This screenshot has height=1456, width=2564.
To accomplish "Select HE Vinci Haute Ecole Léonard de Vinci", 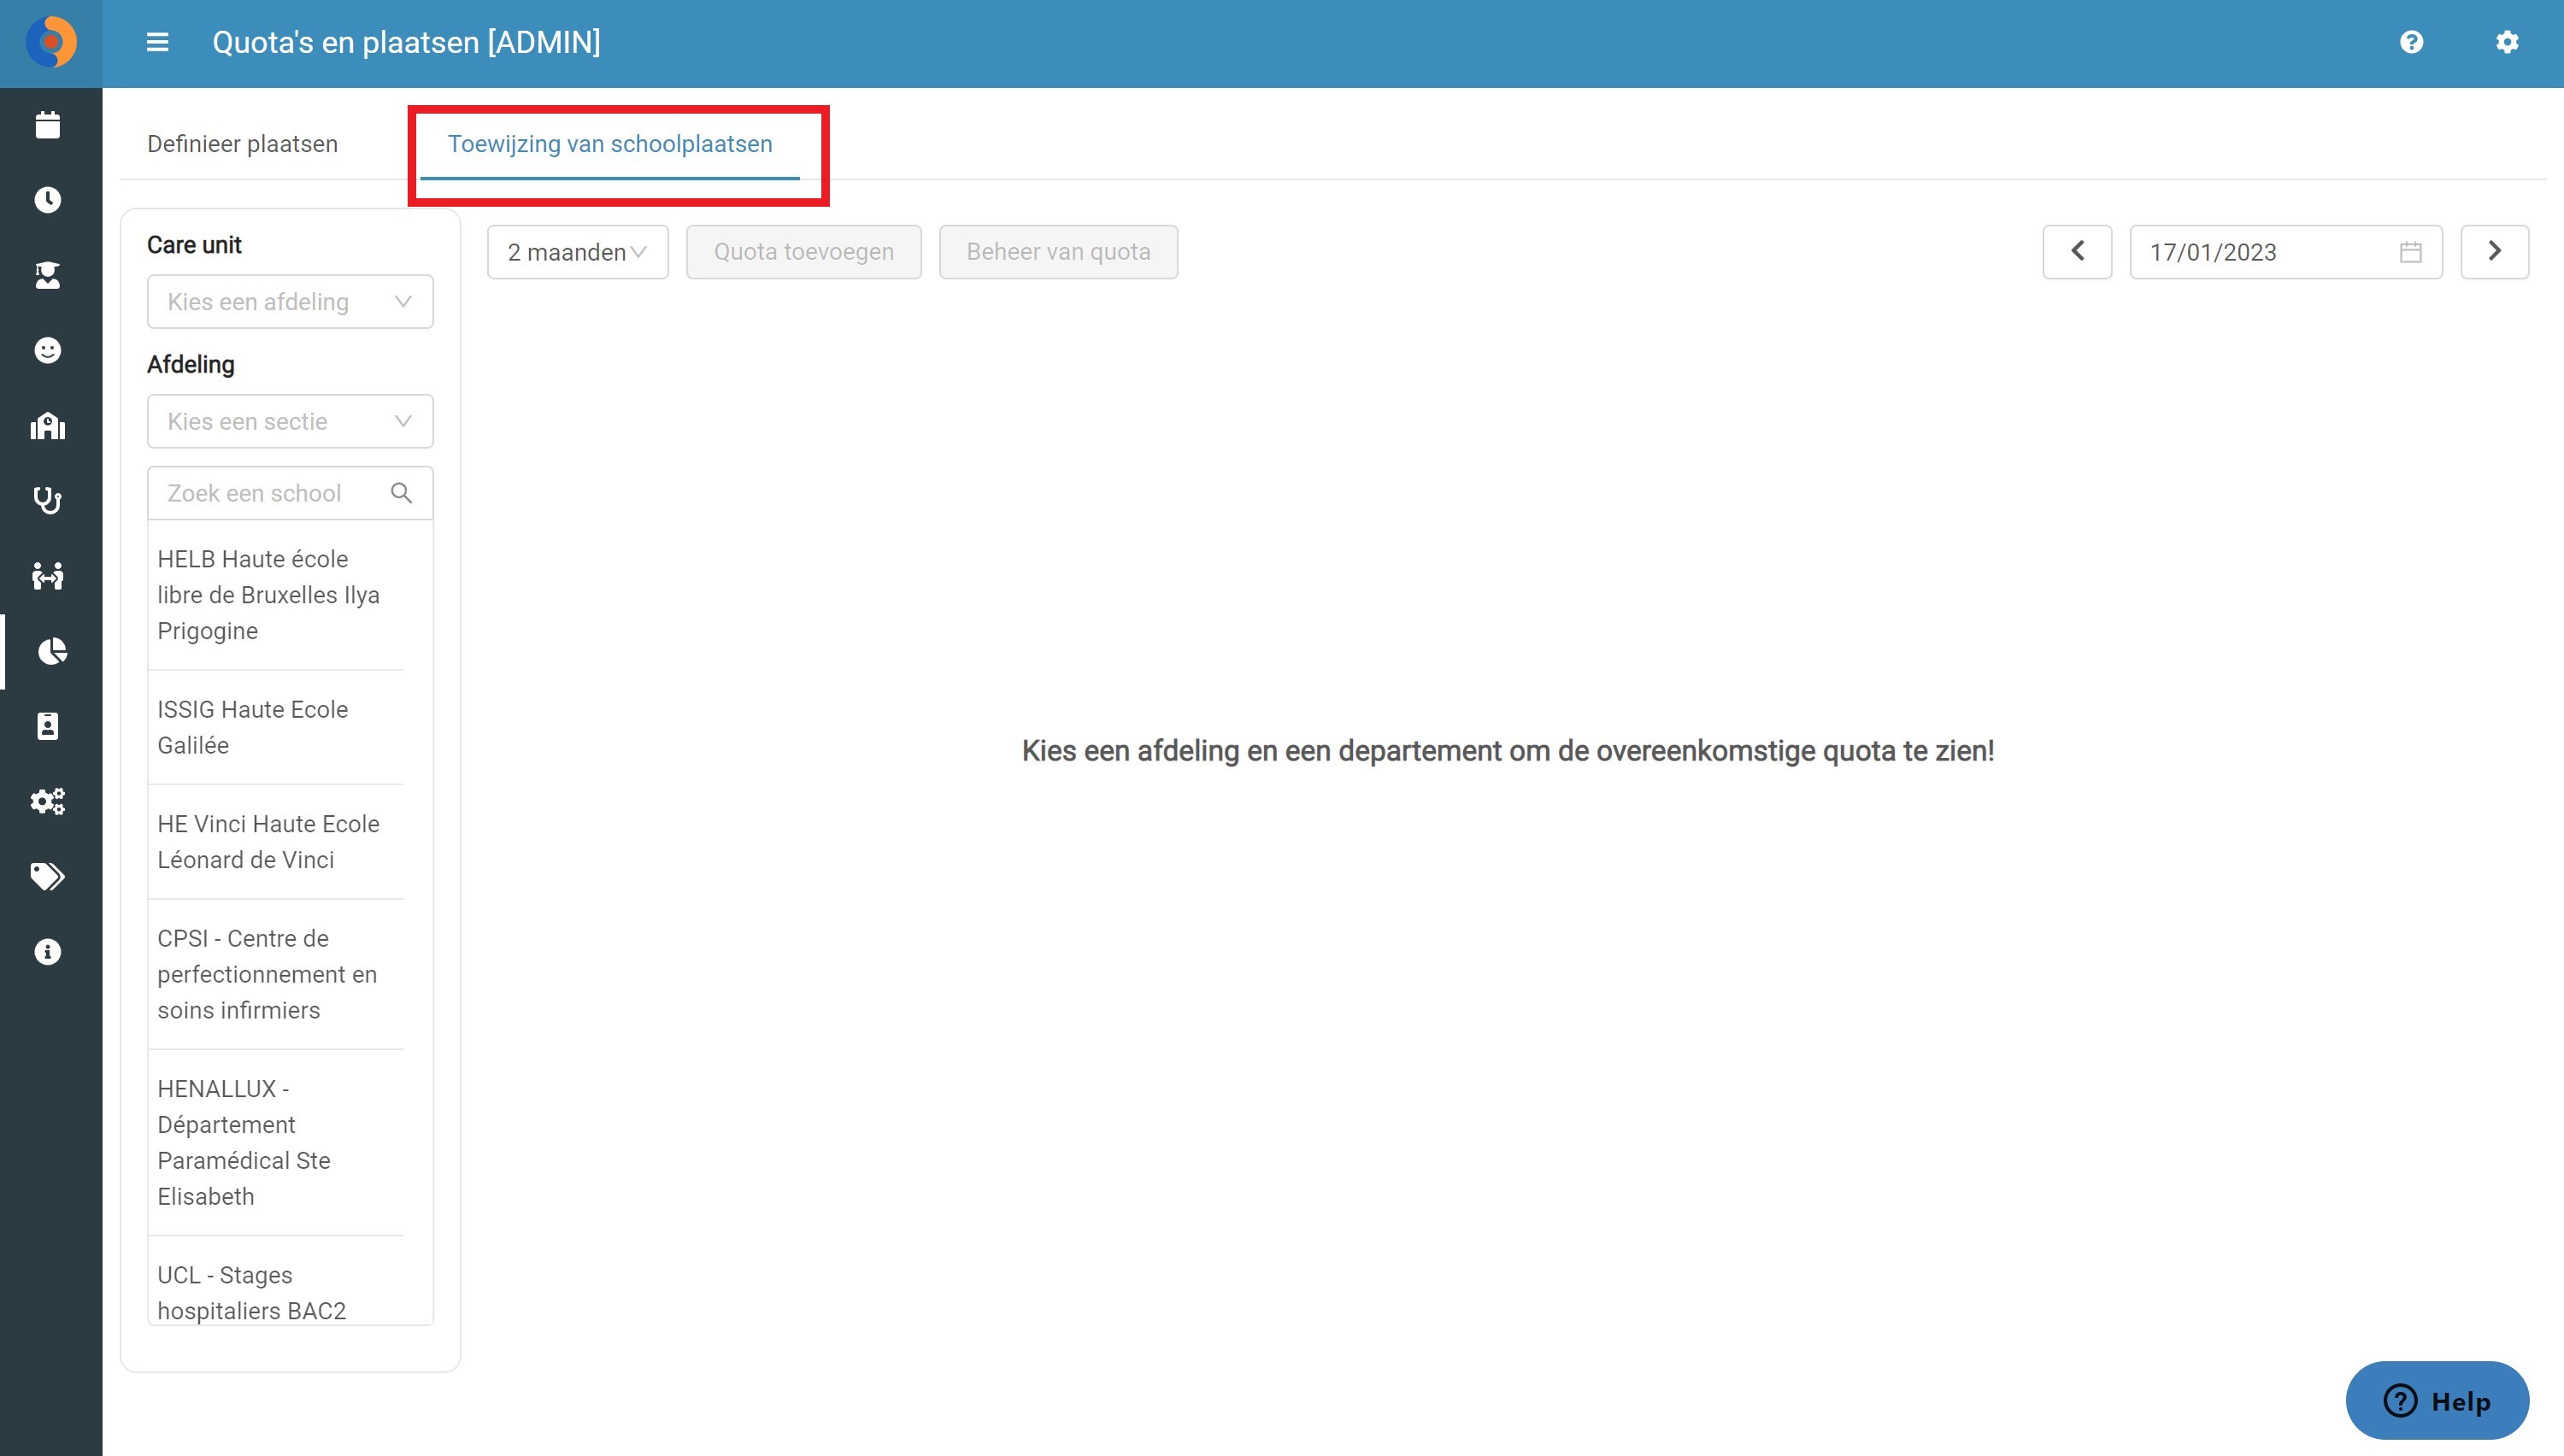I will (275, 842).
